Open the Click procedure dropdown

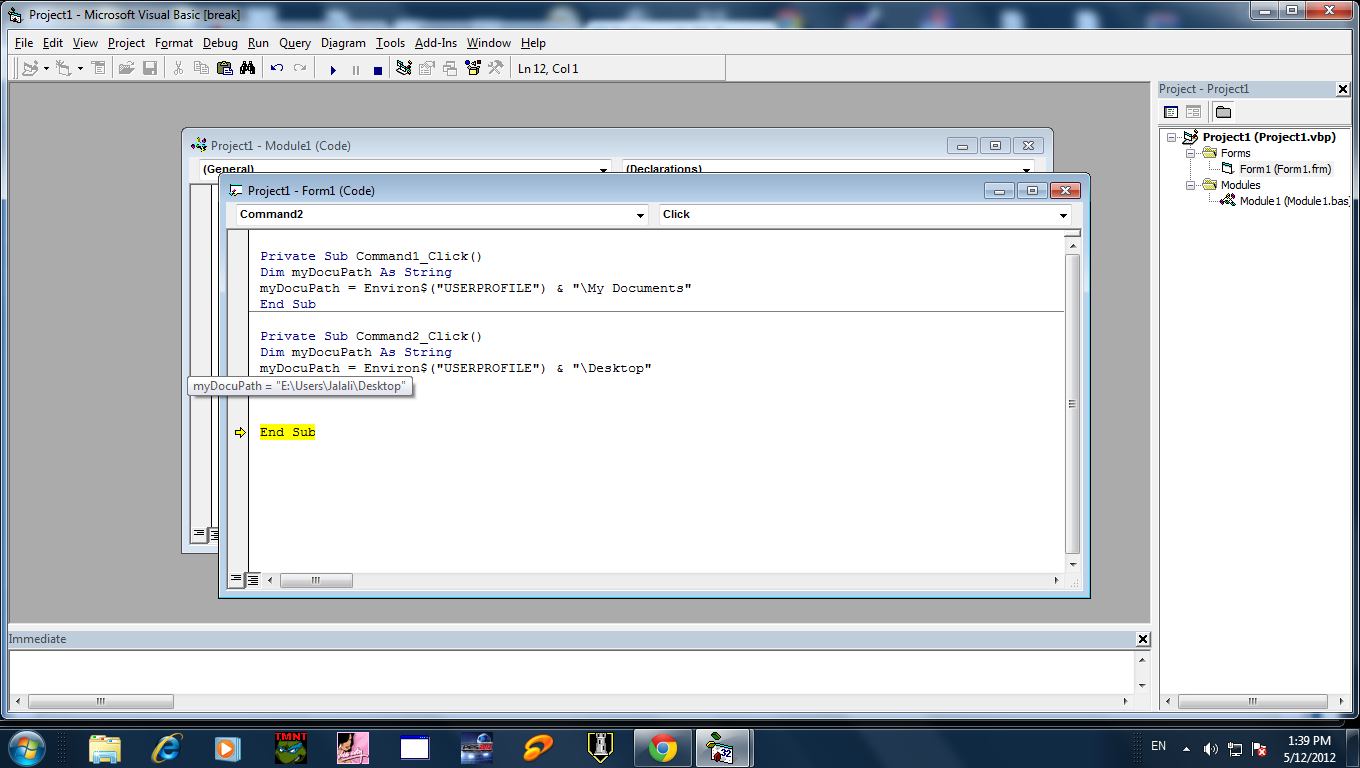pyautogui.click(x=1063, y=215)
